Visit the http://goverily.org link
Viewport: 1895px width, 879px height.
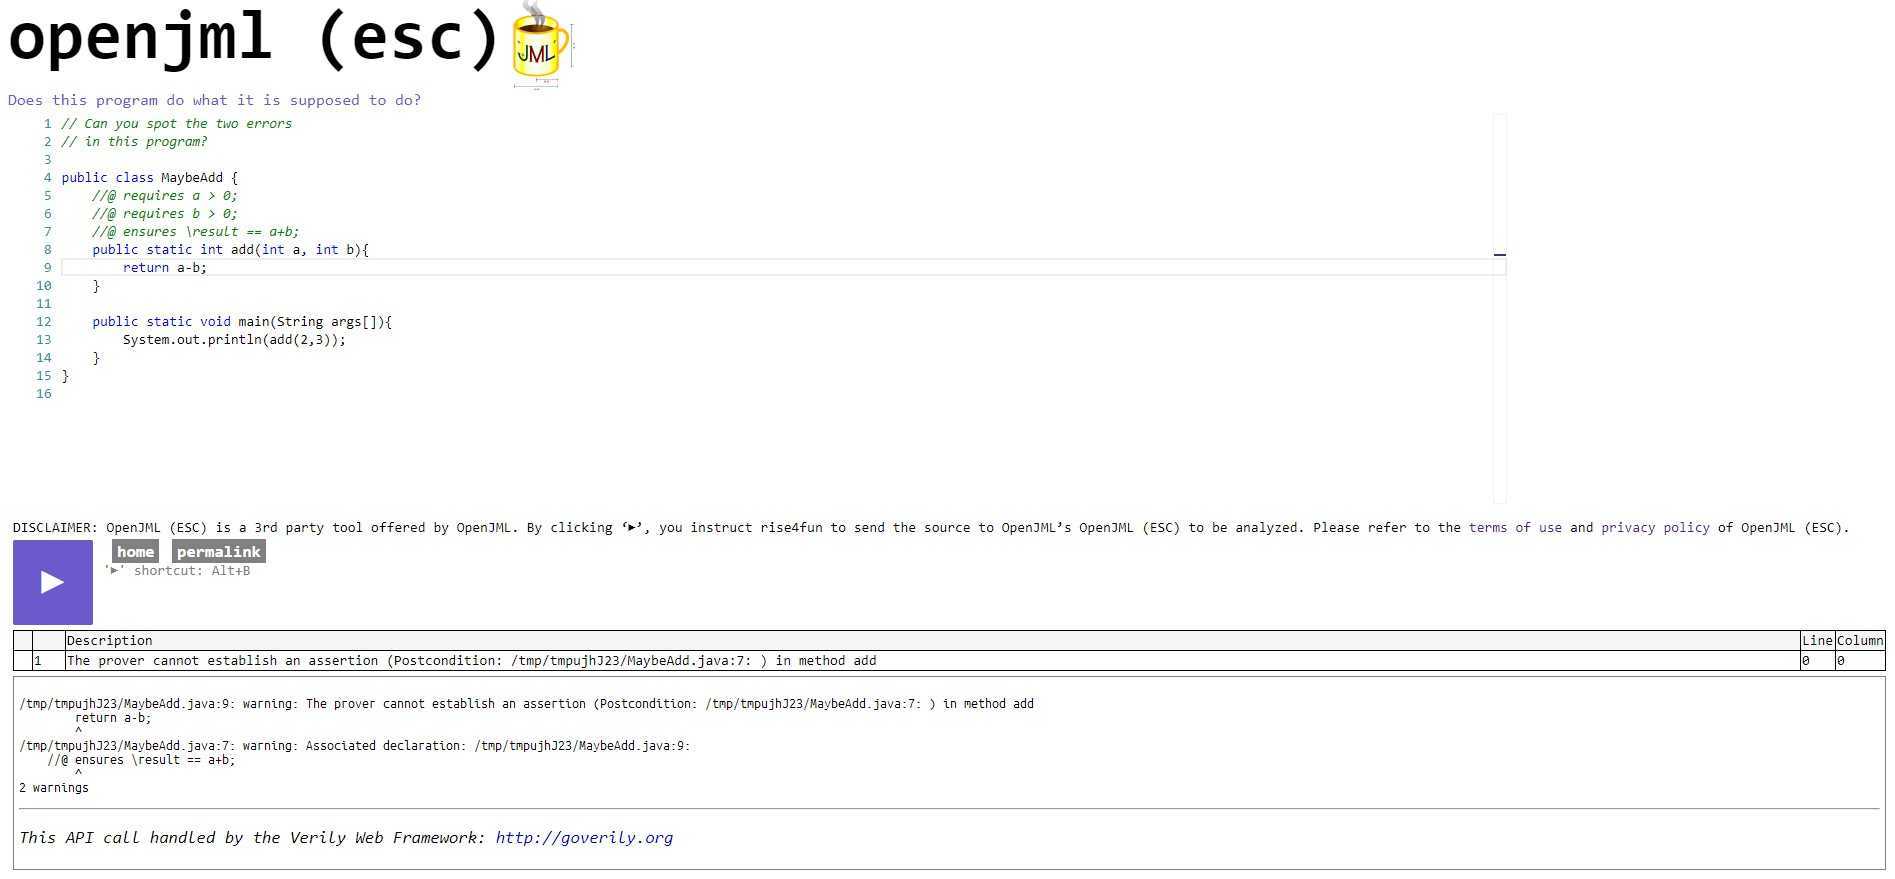tap(584, 838)
